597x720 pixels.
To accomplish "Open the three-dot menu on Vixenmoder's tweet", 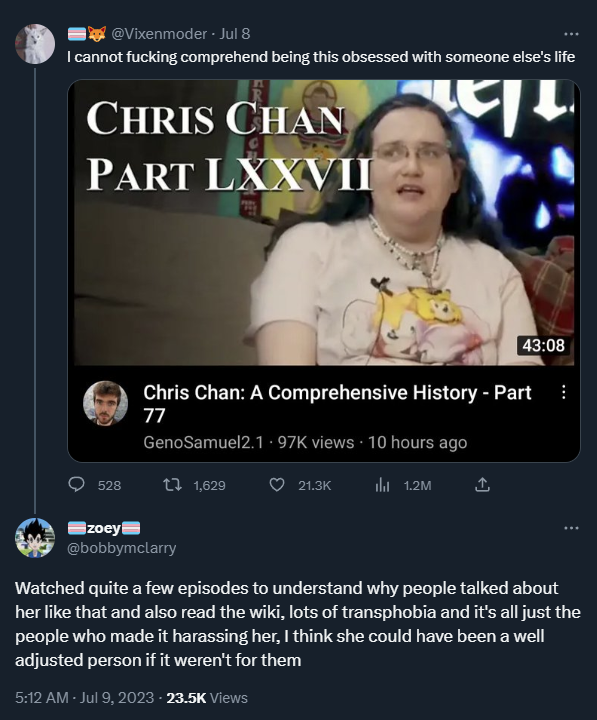I will coord(571,34).
